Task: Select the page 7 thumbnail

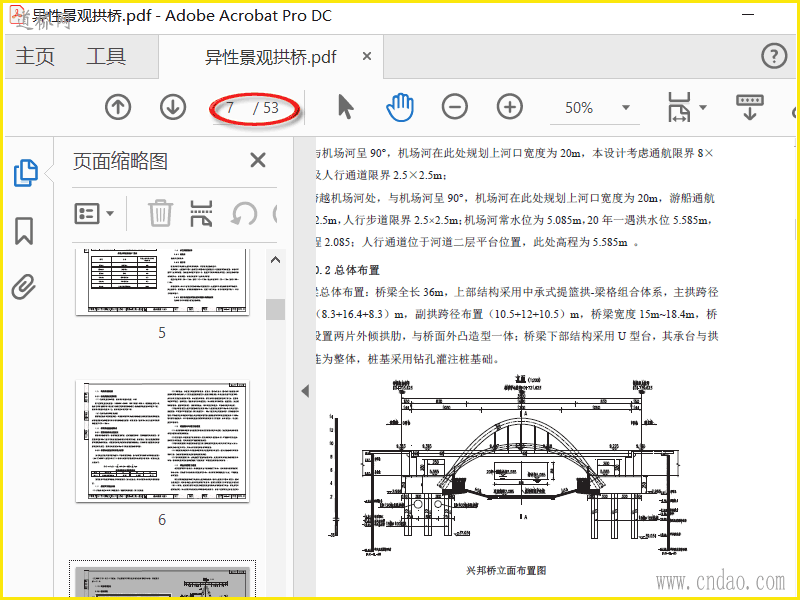Action: 162,581
